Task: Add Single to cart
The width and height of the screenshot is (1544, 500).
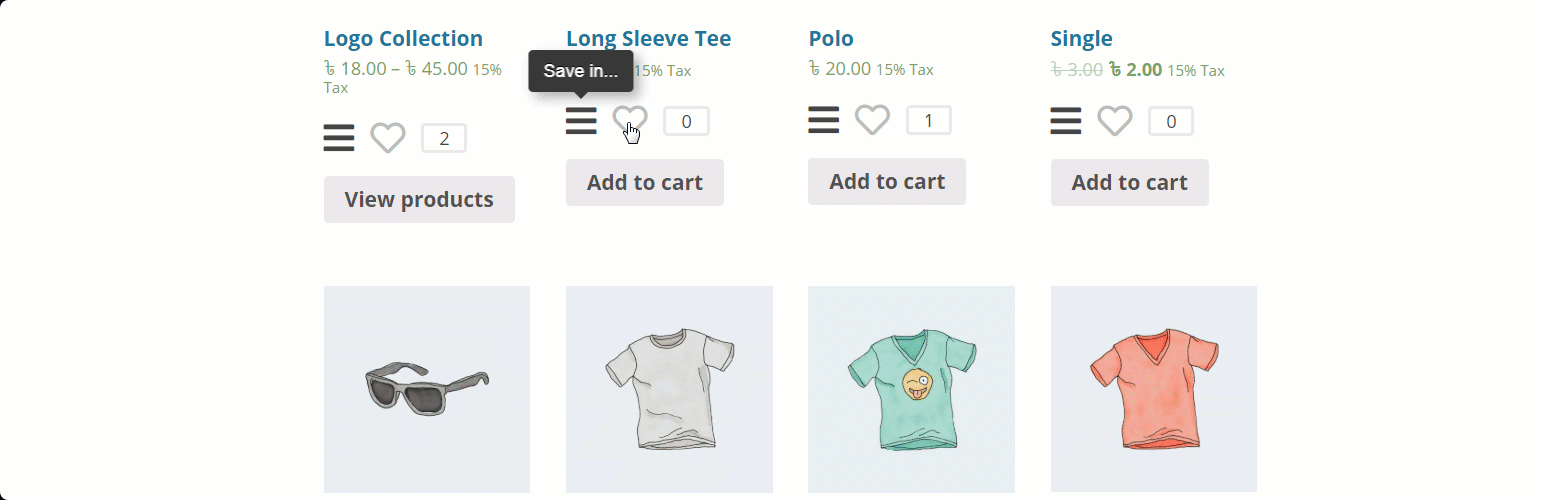Action: 1130,182
